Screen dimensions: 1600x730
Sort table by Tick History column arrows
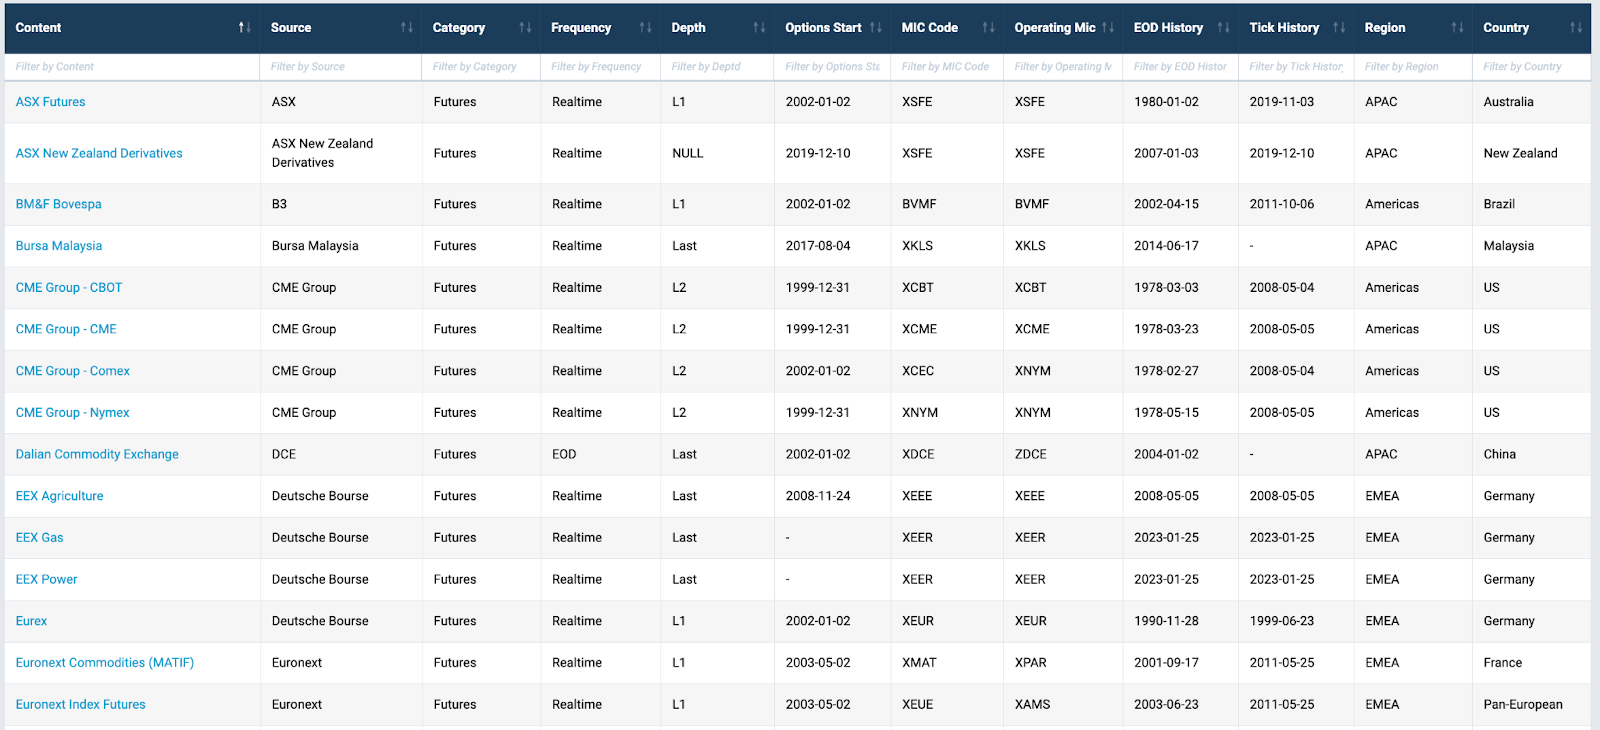[x=1339, y=28]
